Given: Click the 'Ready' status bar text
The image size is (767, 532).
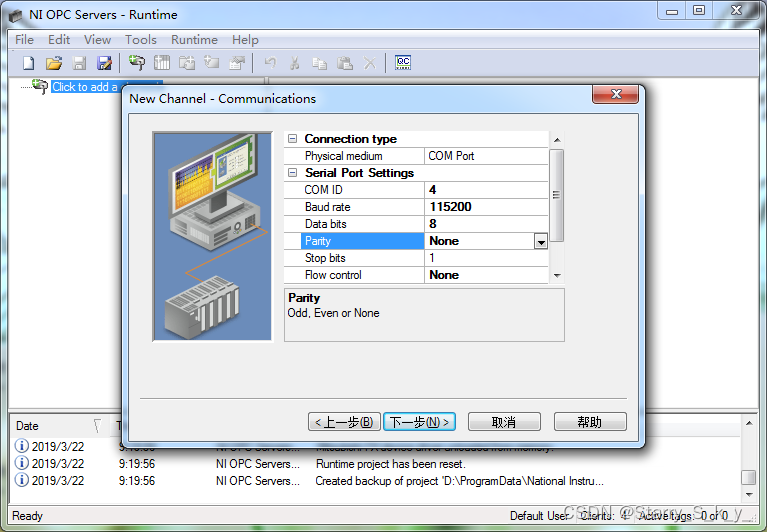Looking at the screenshot, I should click(x=27, y=516).
